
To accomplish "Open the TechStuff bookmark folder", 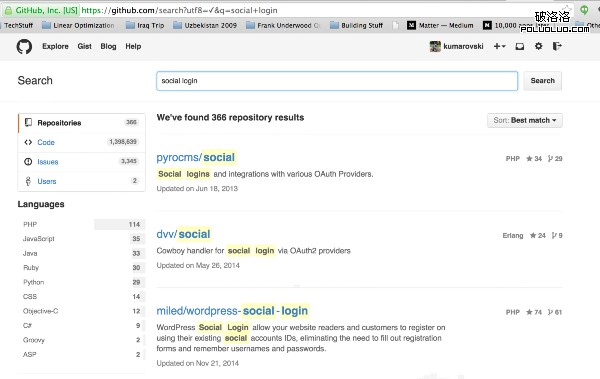I will [x=17, y=25].
